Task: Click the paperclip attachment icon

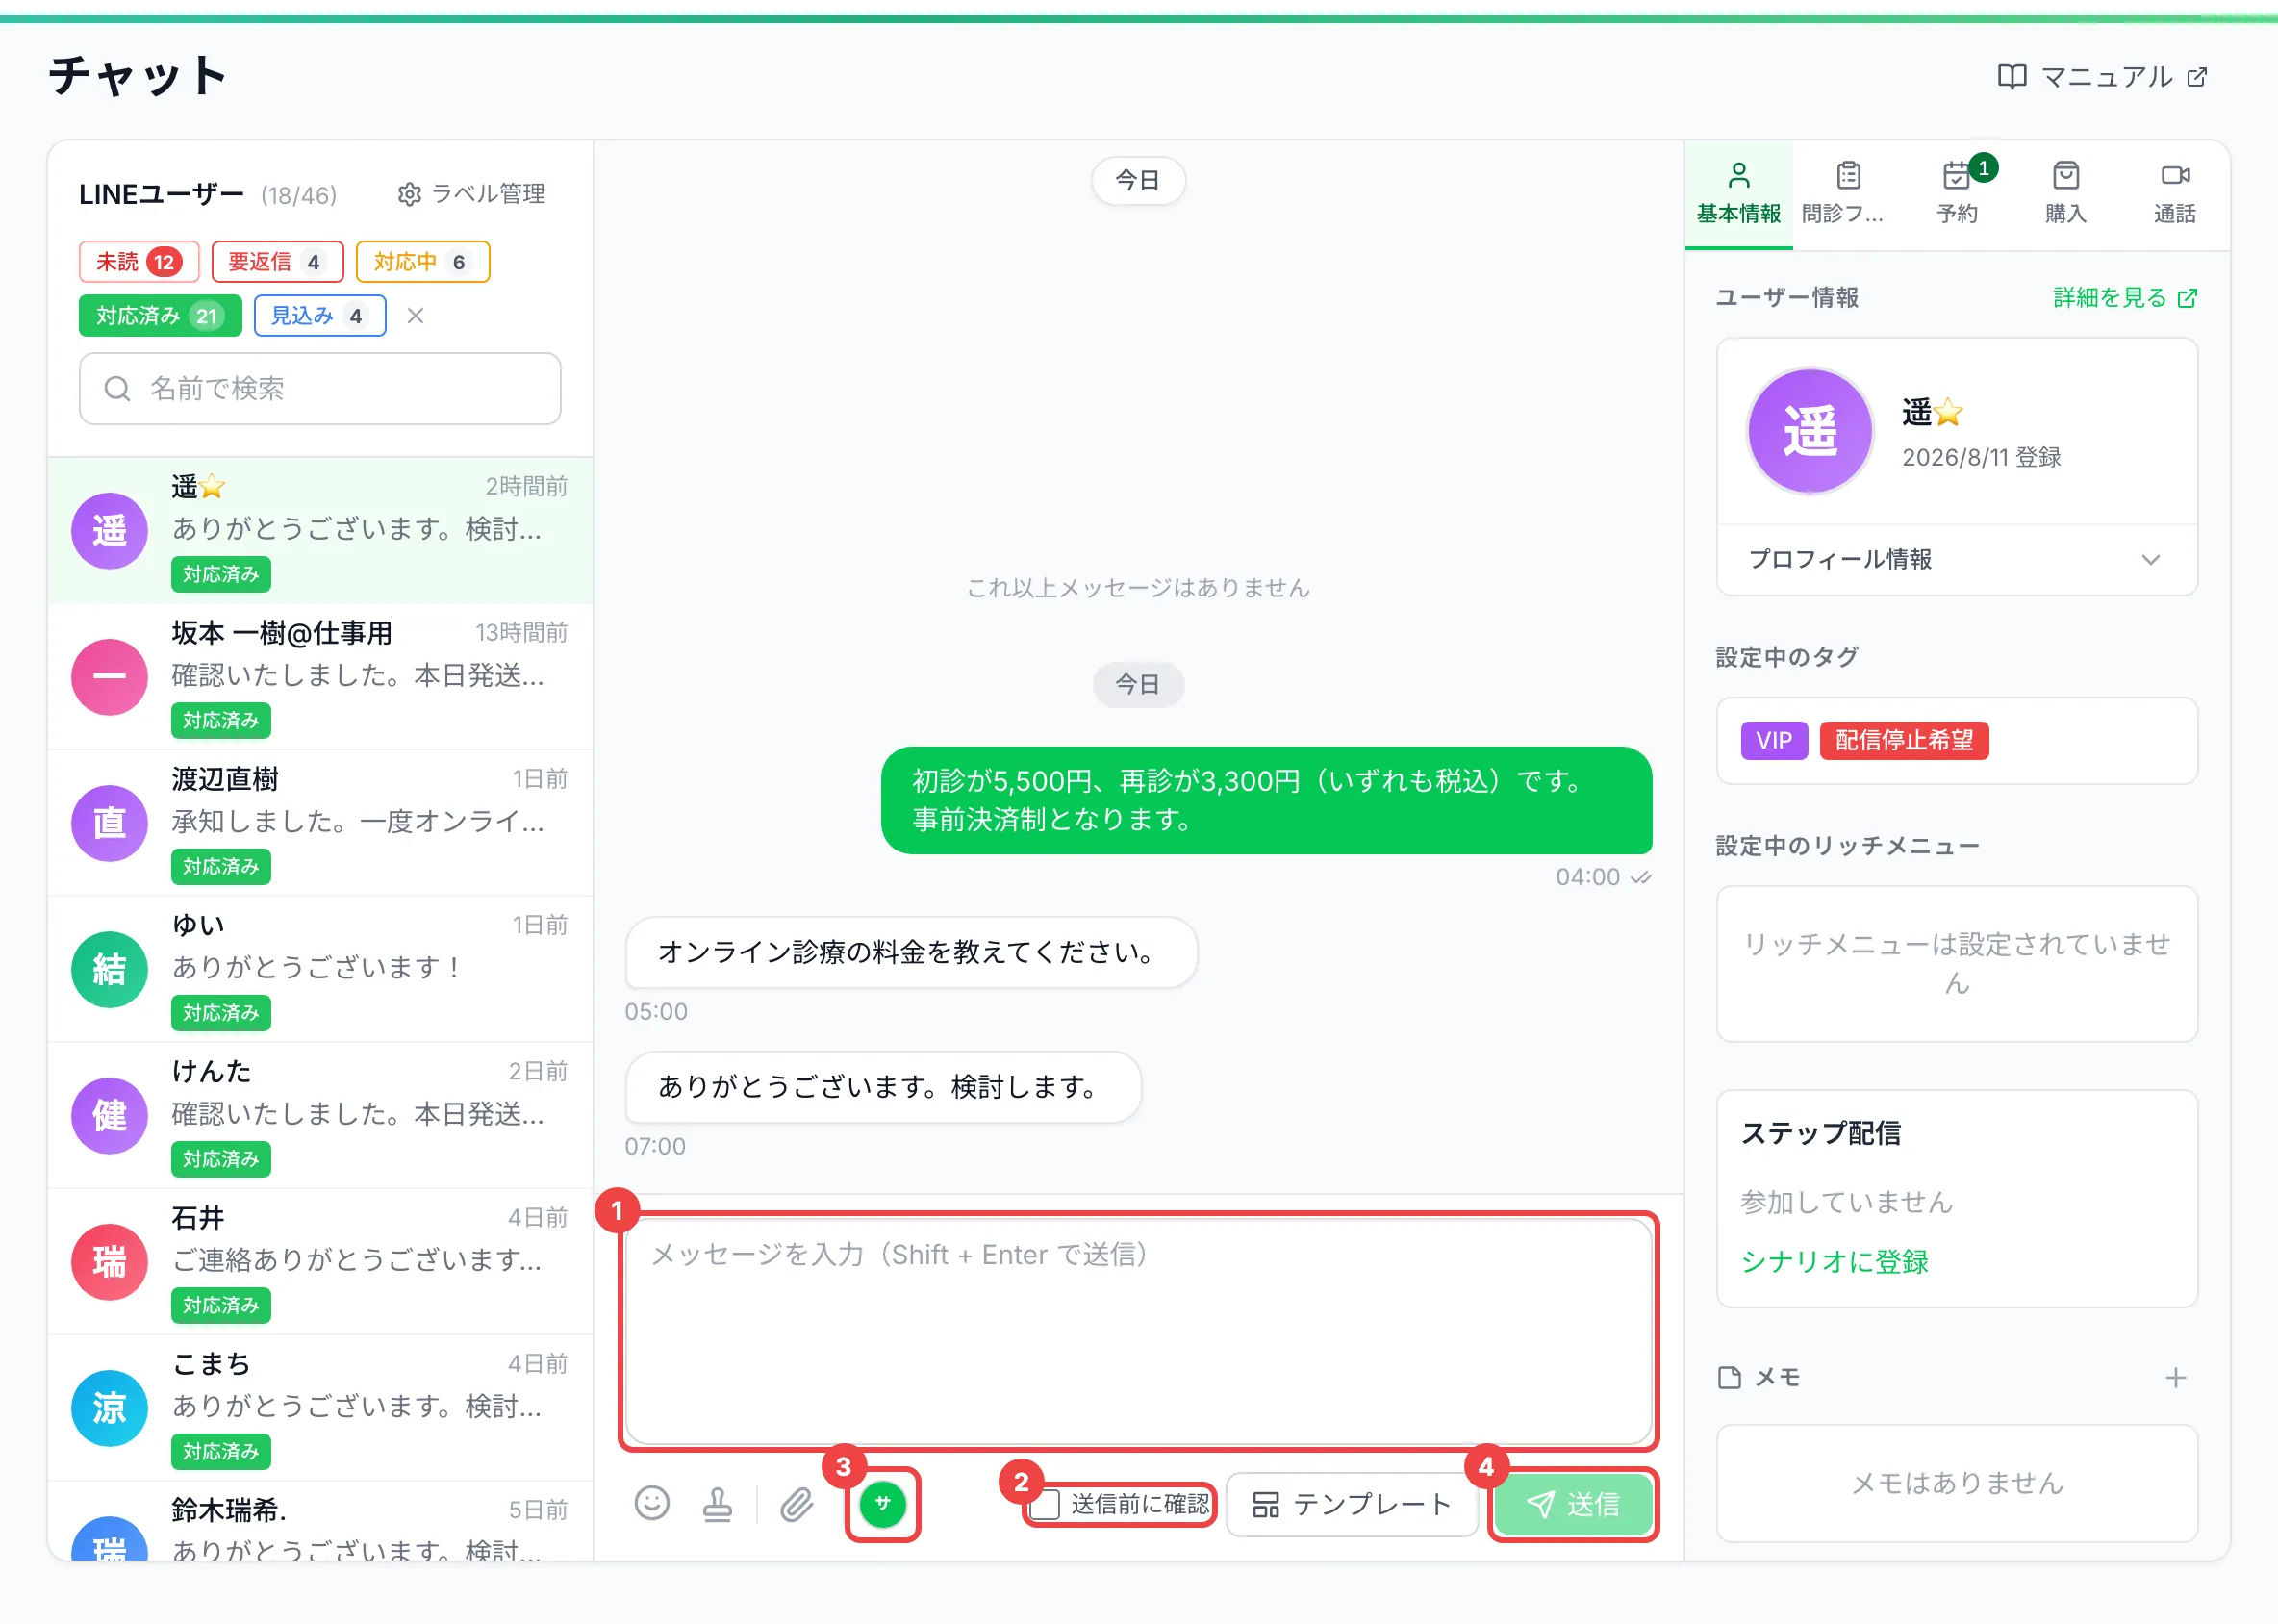Action: point(796,1503)
